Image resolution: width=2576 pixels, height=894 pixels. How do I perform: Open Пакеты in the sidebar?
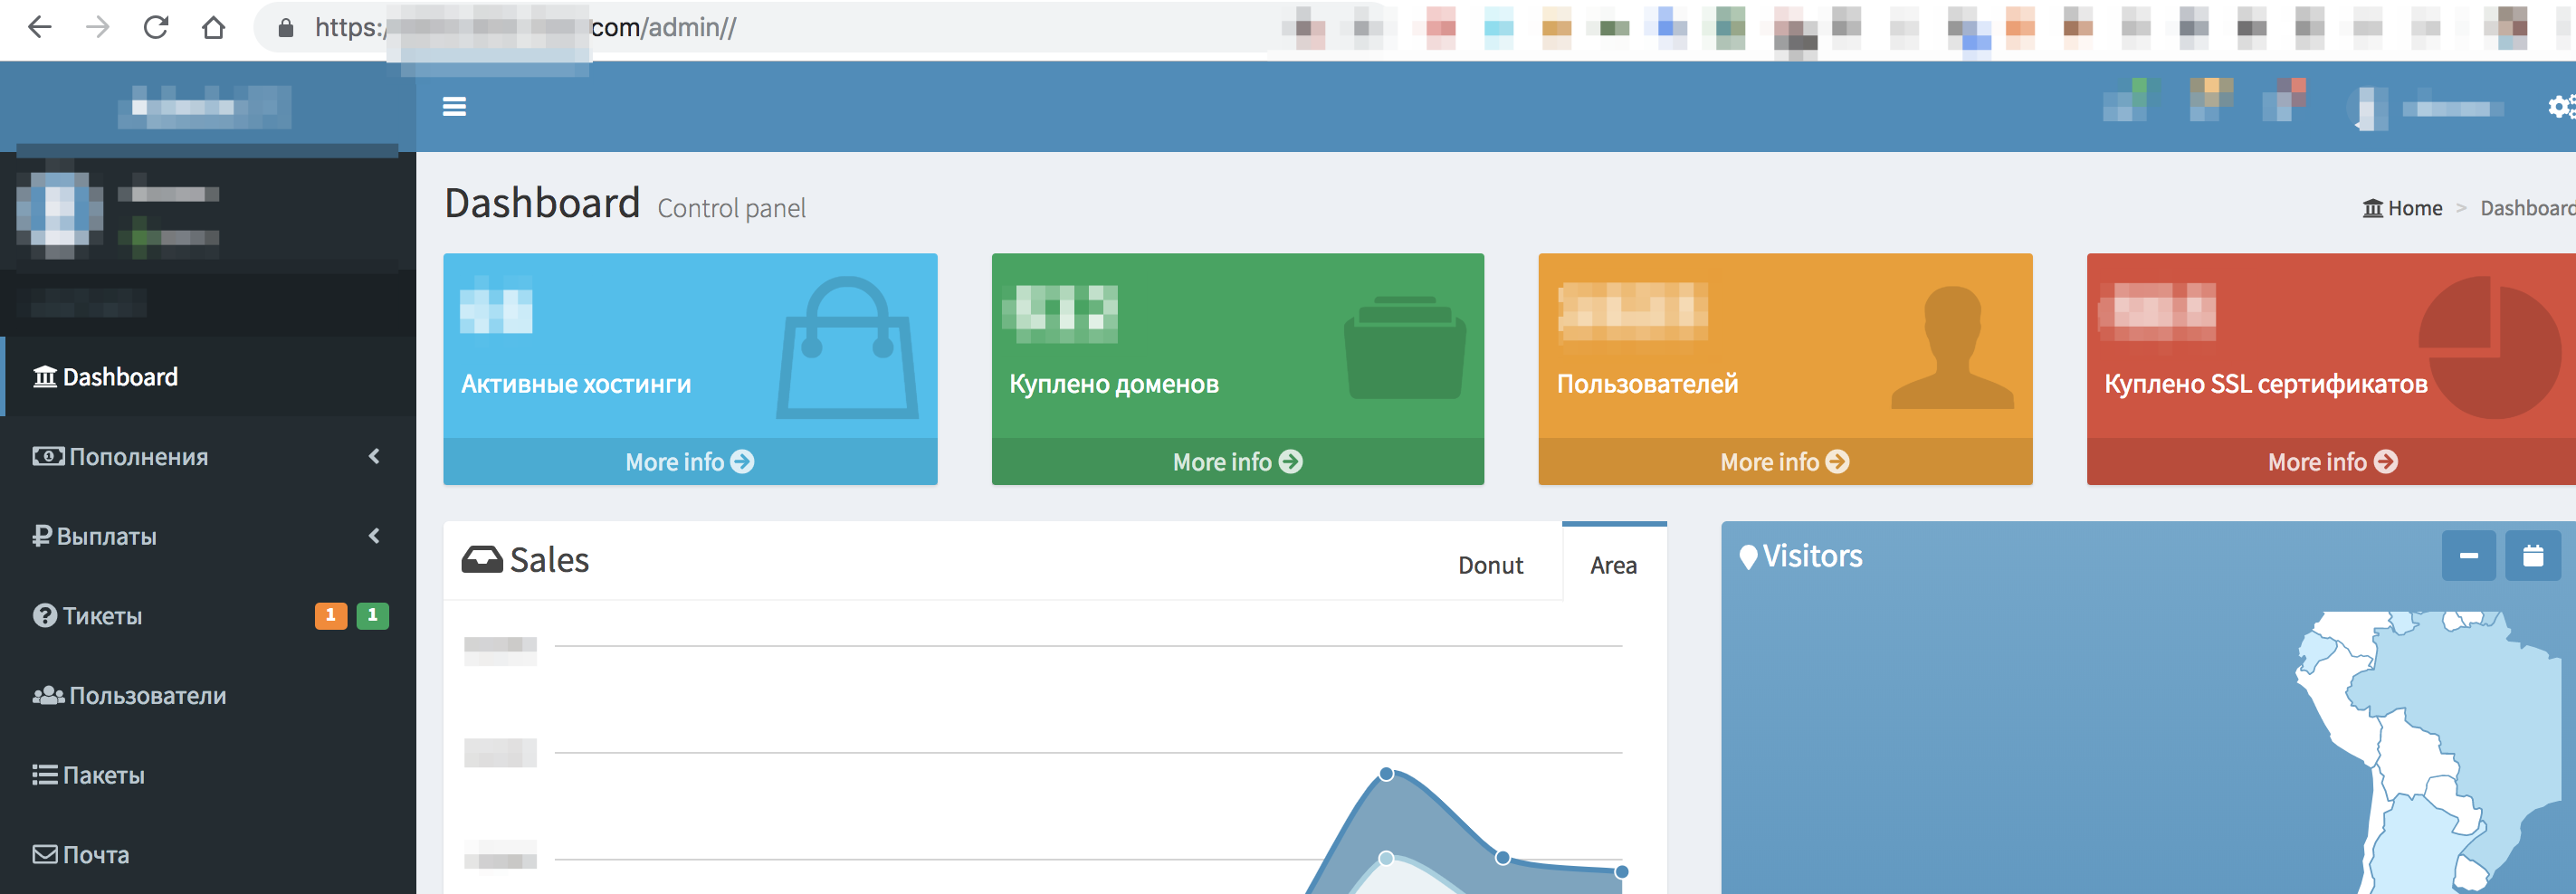click(x=208, y=776)
